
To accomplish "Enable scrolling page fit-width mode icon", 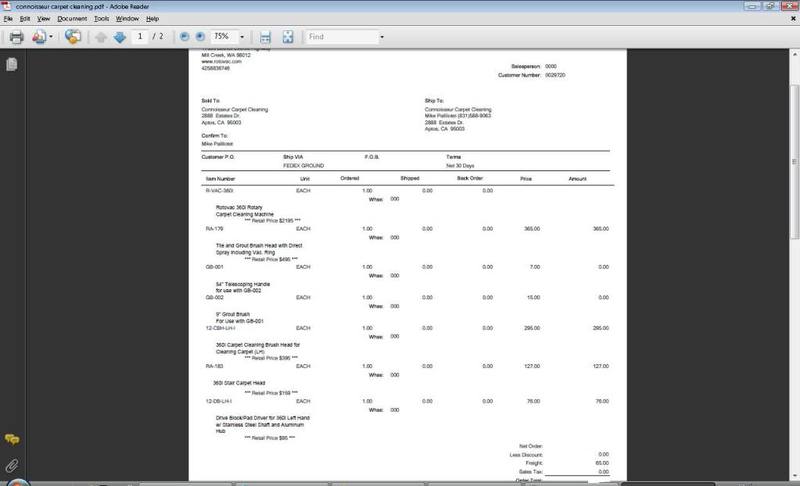I will pos(265,37).
